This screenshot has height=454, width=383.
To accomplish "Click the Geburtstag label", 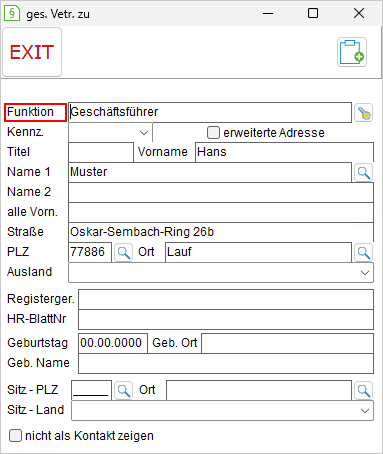I will (x=37, y=343).
